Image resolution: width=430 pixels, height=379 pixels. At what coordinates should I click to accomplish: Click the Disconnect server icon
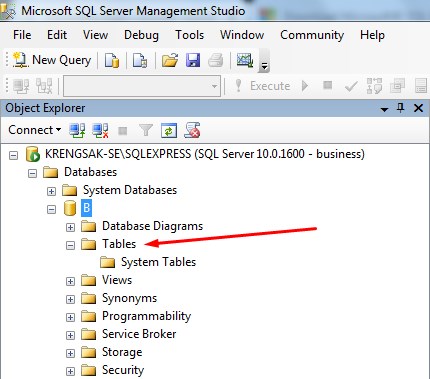click(100, 130)
